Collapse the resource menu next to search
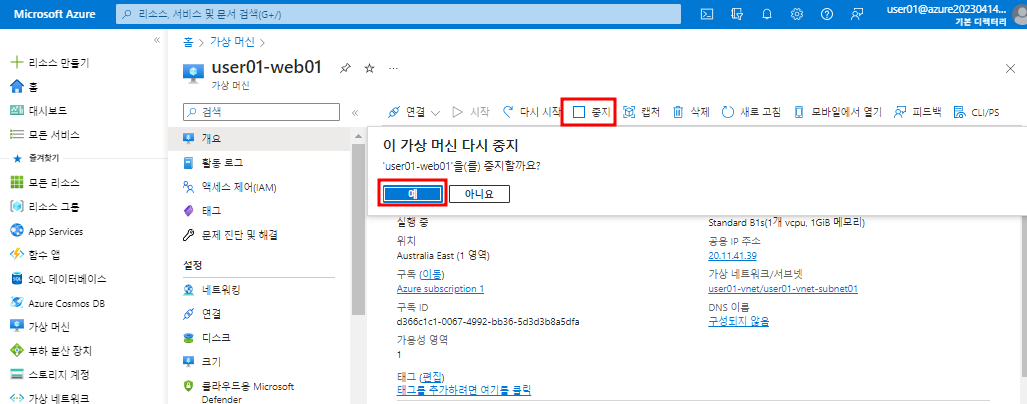 point(355,113)
